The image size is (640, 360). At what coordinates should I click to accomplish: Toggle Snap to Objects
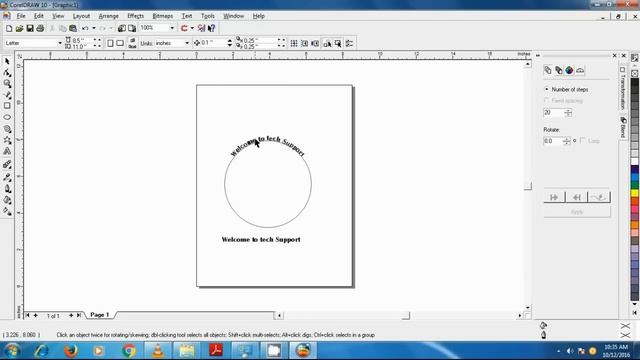(315, 43)
